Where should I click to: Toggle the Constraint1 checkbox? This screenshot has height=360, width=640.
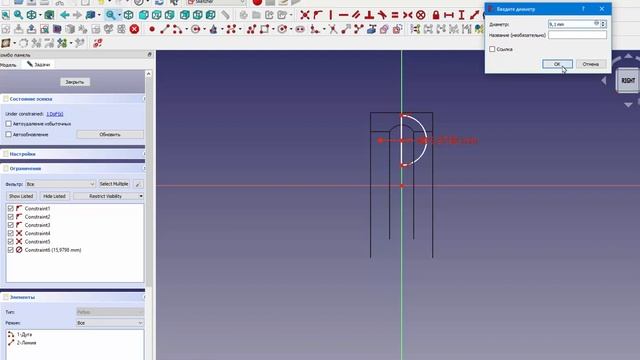tap(11, 209)
